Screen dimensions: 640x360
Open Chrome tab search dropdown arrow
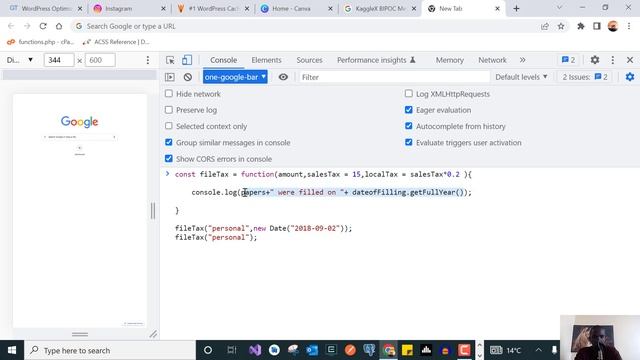[x=559, y=8]
